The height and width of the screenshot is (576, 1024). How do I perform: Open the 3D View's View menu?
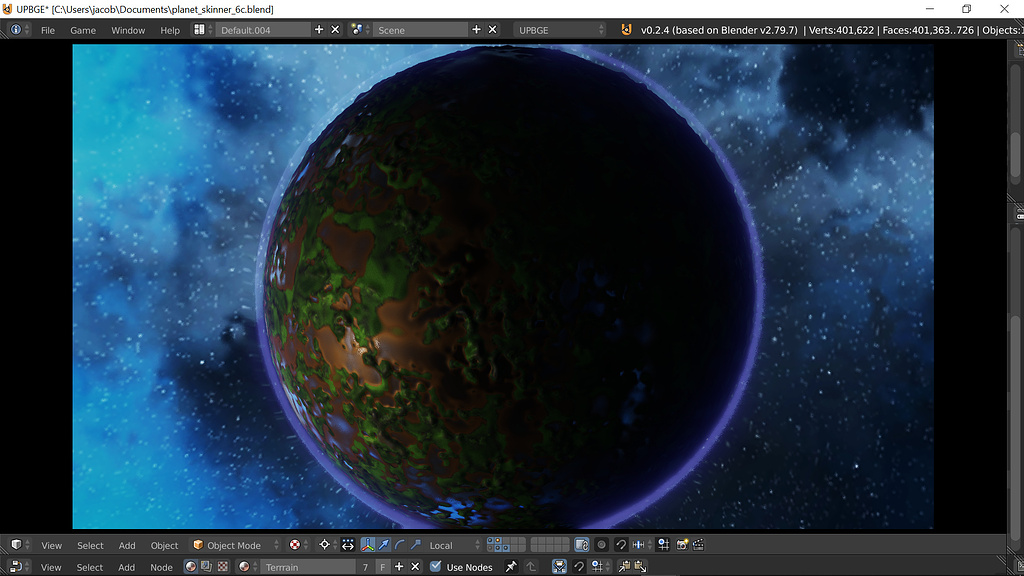(52, 545)
